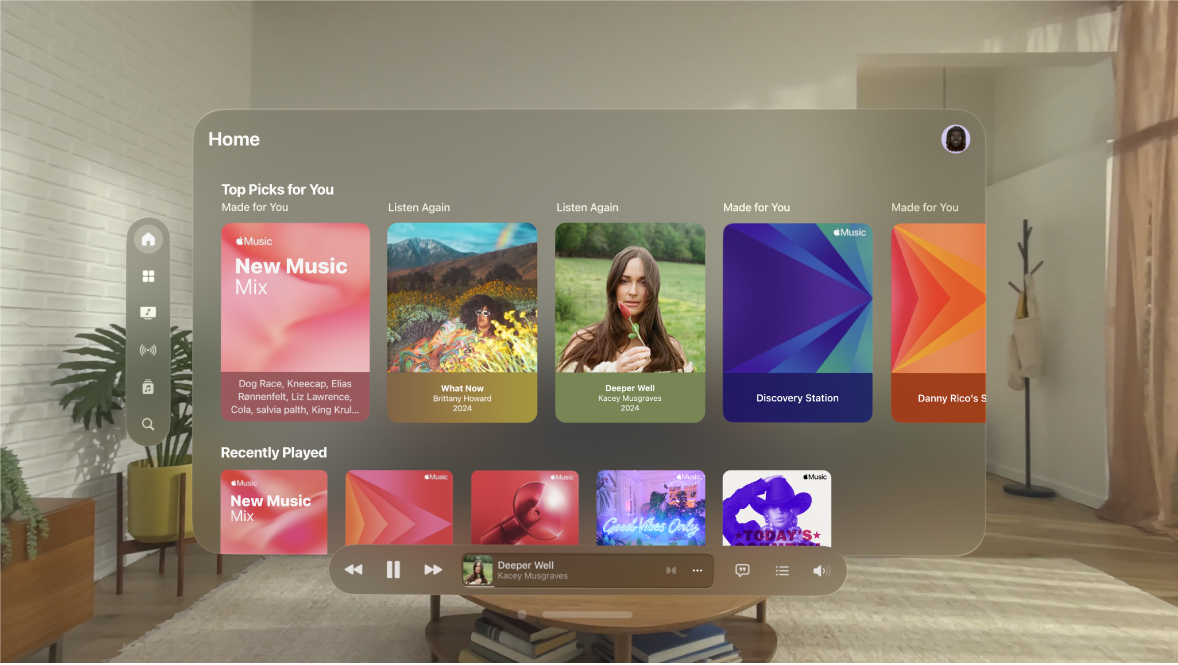Open the Good Vibes Only playlist
1178x665 pixels.
651,508
